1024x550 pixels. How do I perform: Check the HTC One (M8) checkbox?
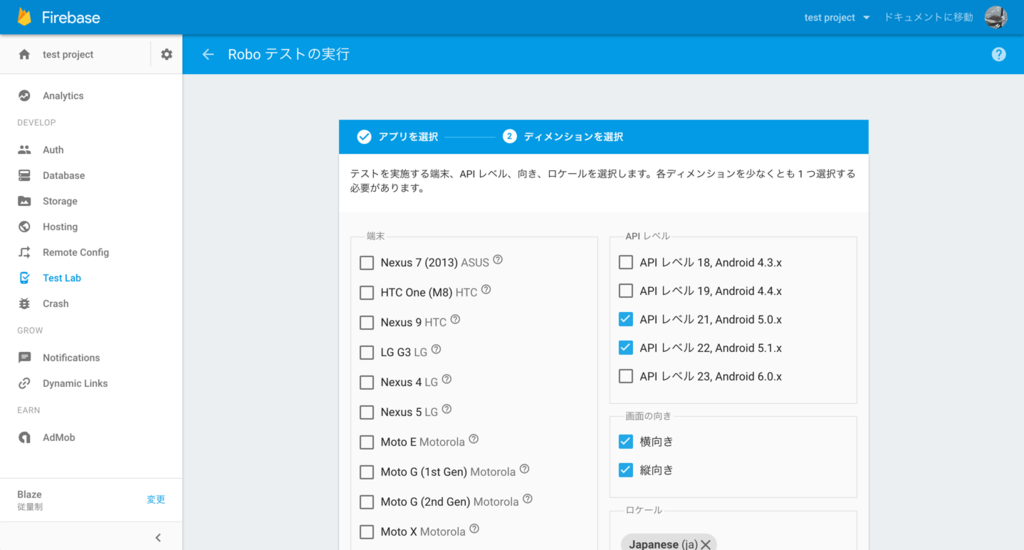pos(367,293)
